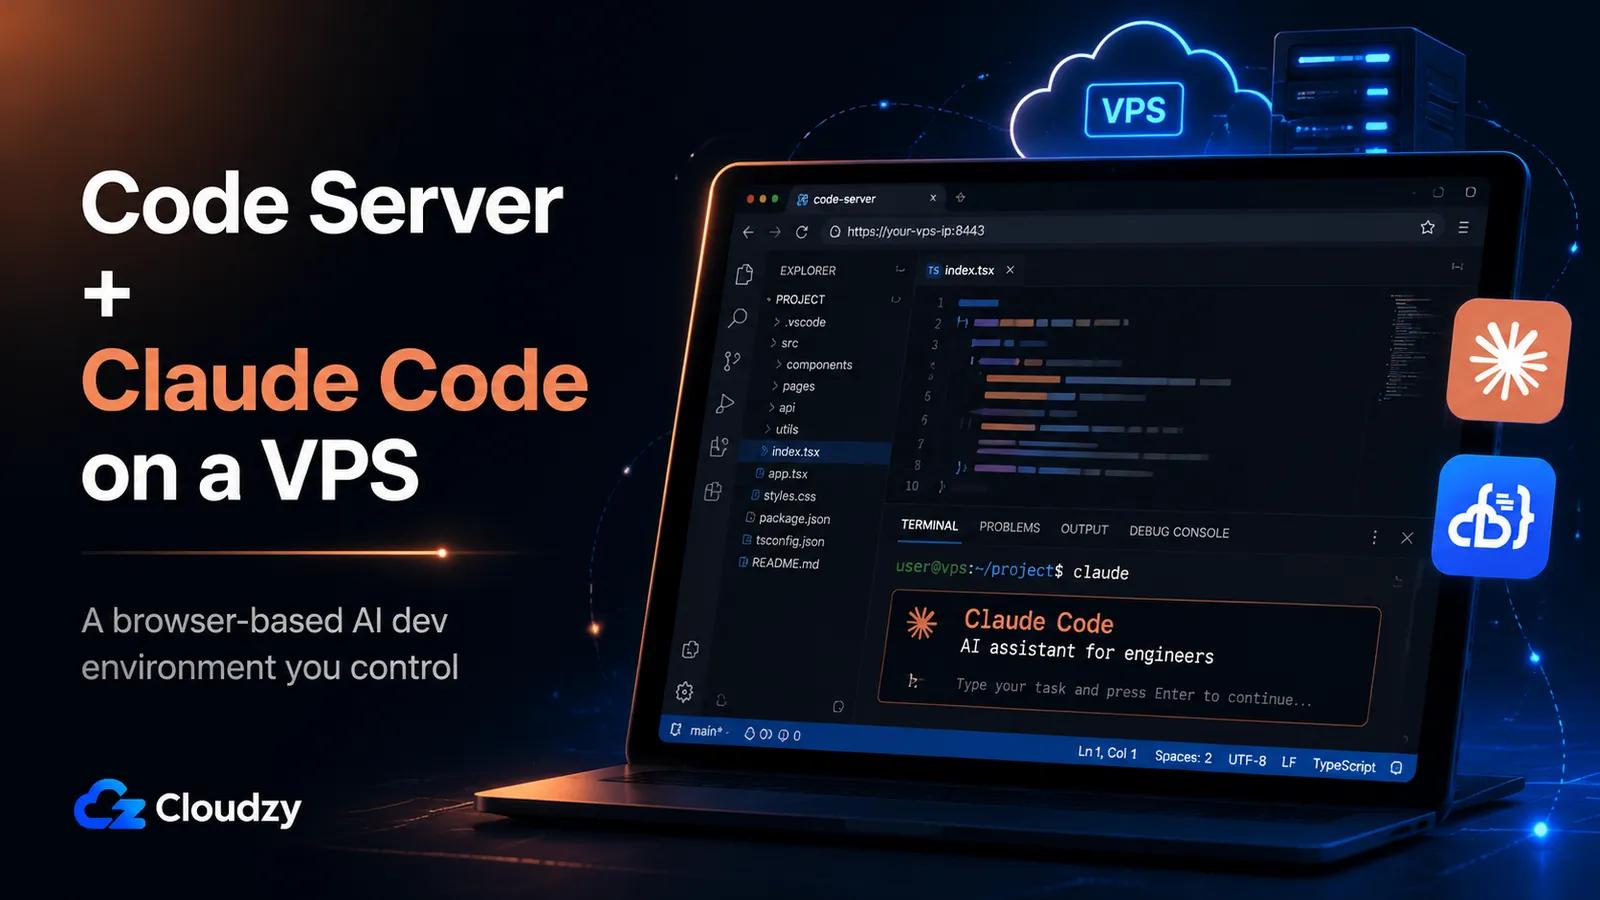Open app.tsx in the explorer tree
This screenshot has width=1600, height=900.
tap(781, 474)
